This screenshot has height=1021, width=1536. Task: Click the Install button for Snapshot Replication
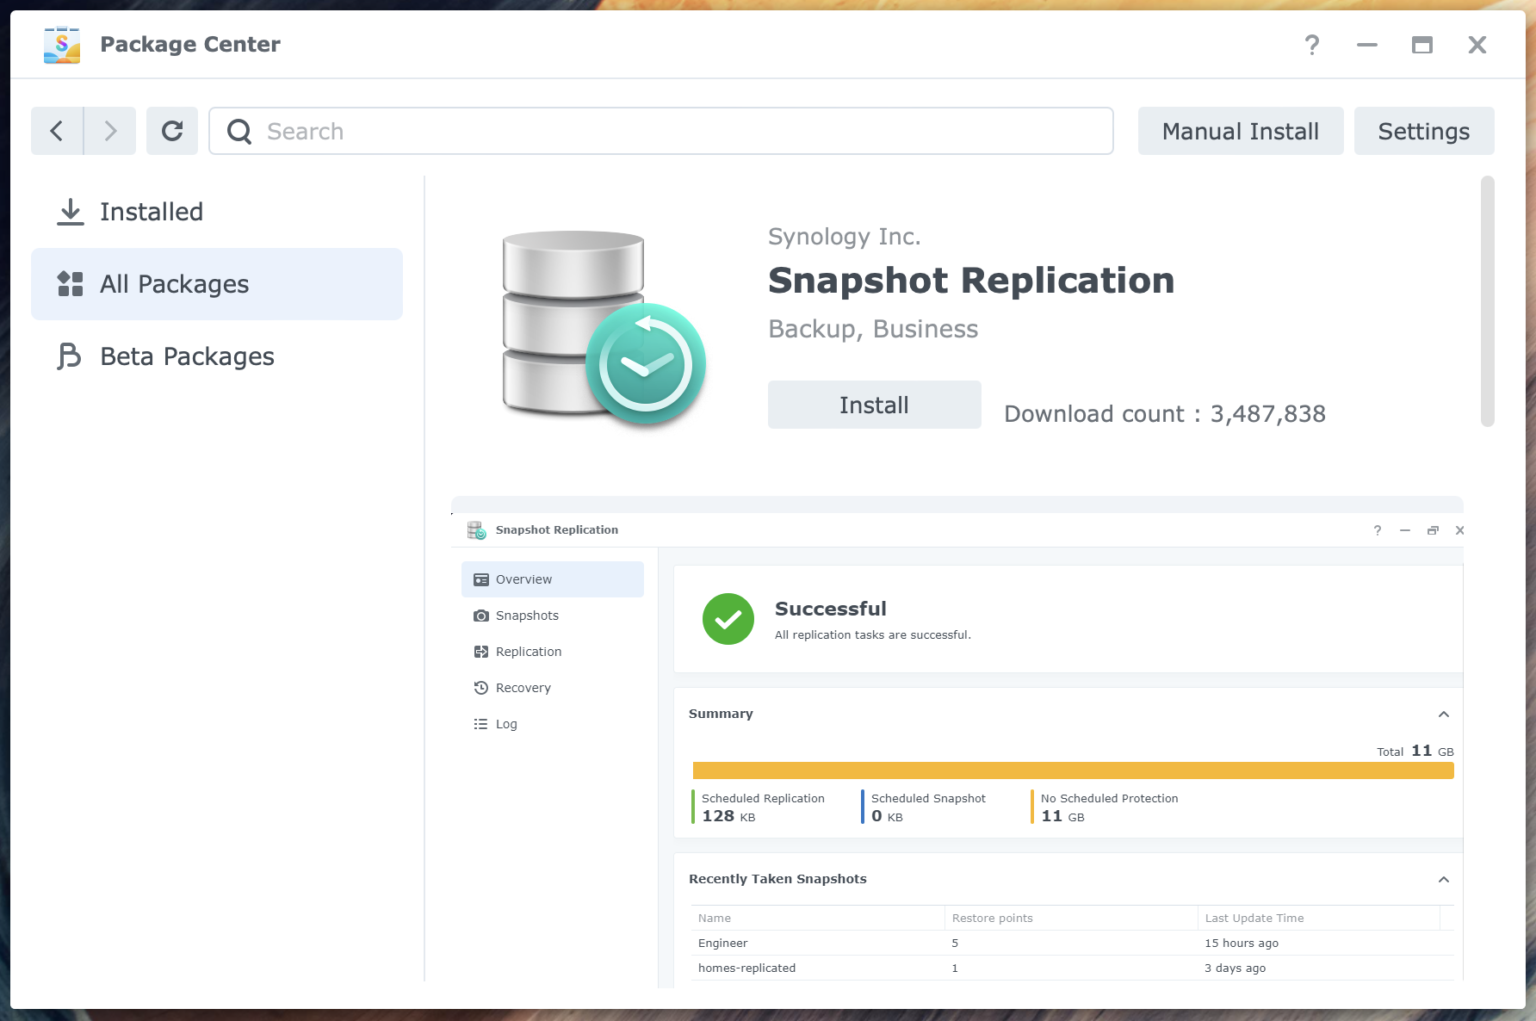tap(874, 405)
